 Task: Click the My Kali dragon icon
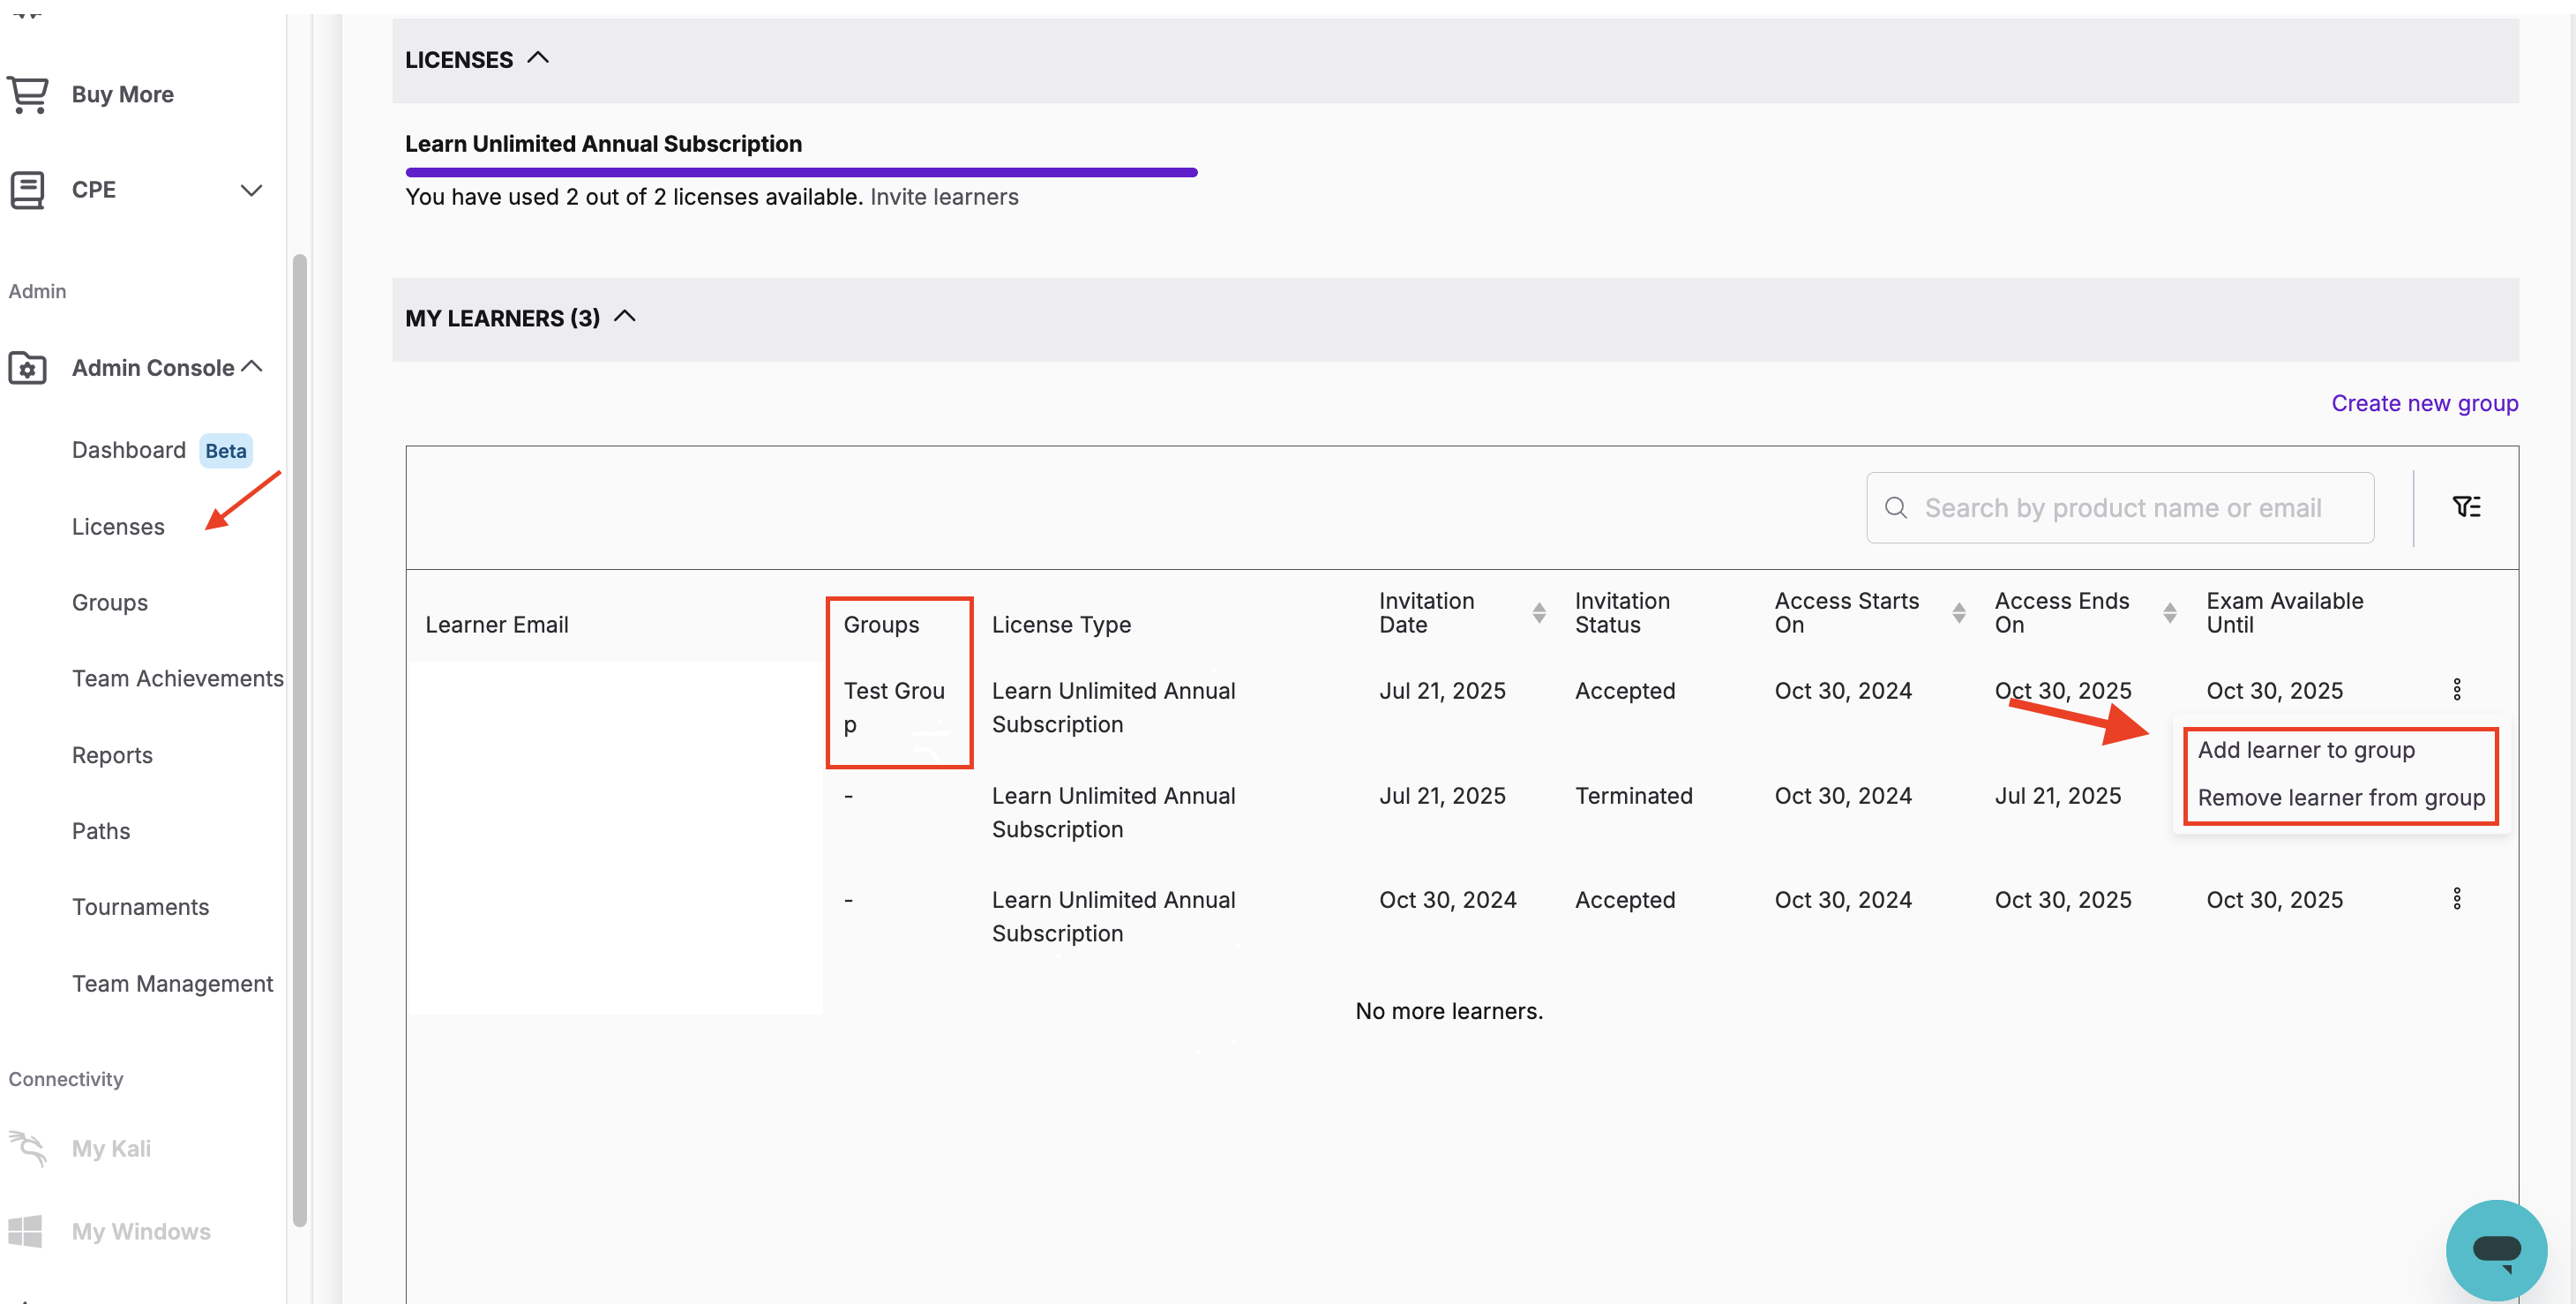coord(28,1148)
